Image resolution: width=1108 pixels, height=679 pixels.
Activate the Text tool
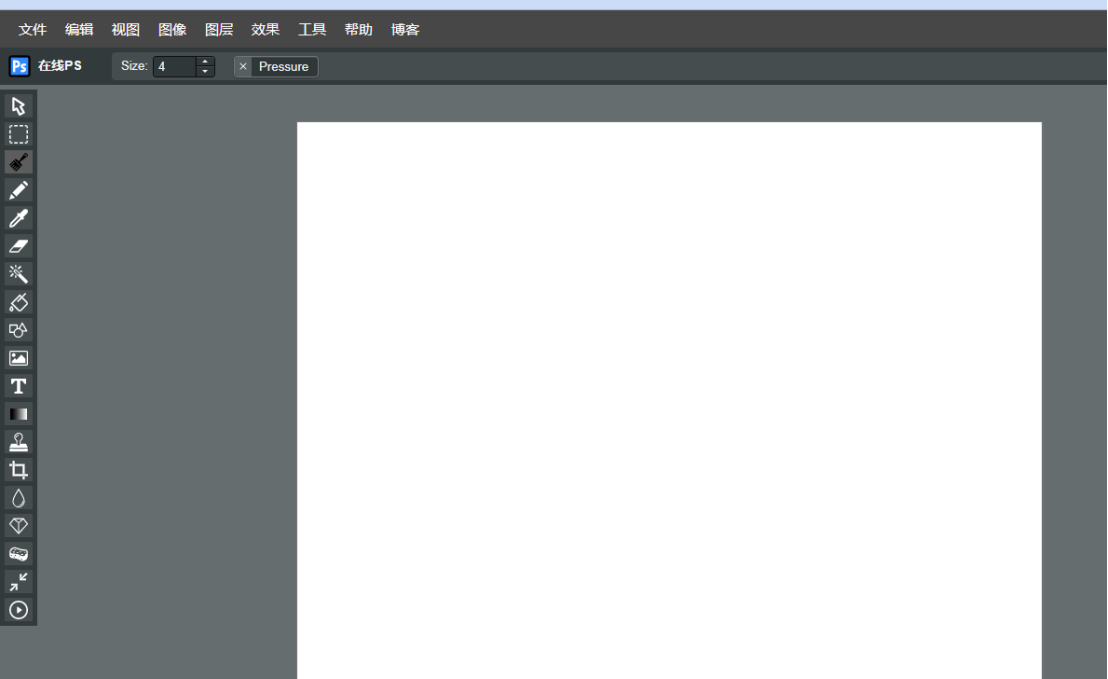click(18, 385)
